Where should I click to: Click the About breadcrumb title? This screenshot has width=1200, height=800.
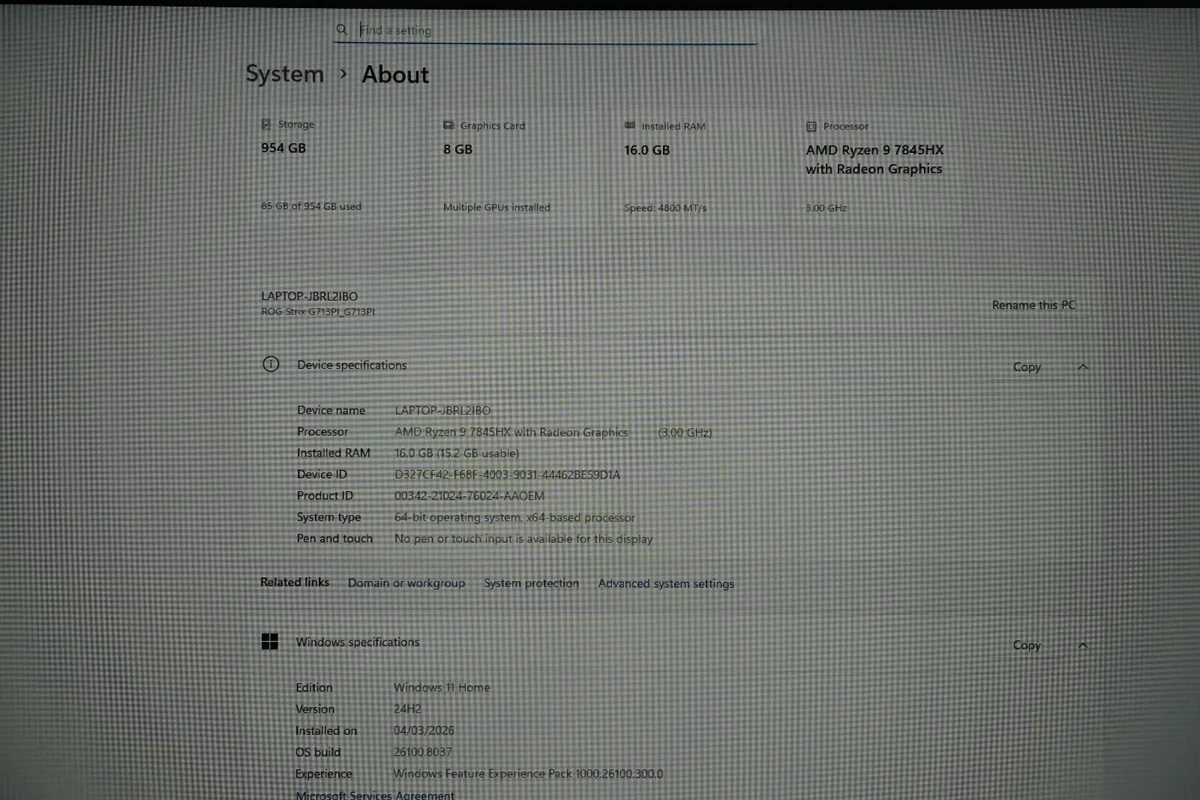[x=395, y=74]
